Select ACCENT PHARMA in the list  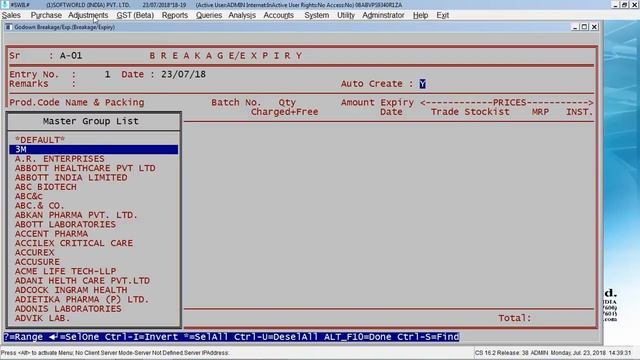[x=93, y=234]
